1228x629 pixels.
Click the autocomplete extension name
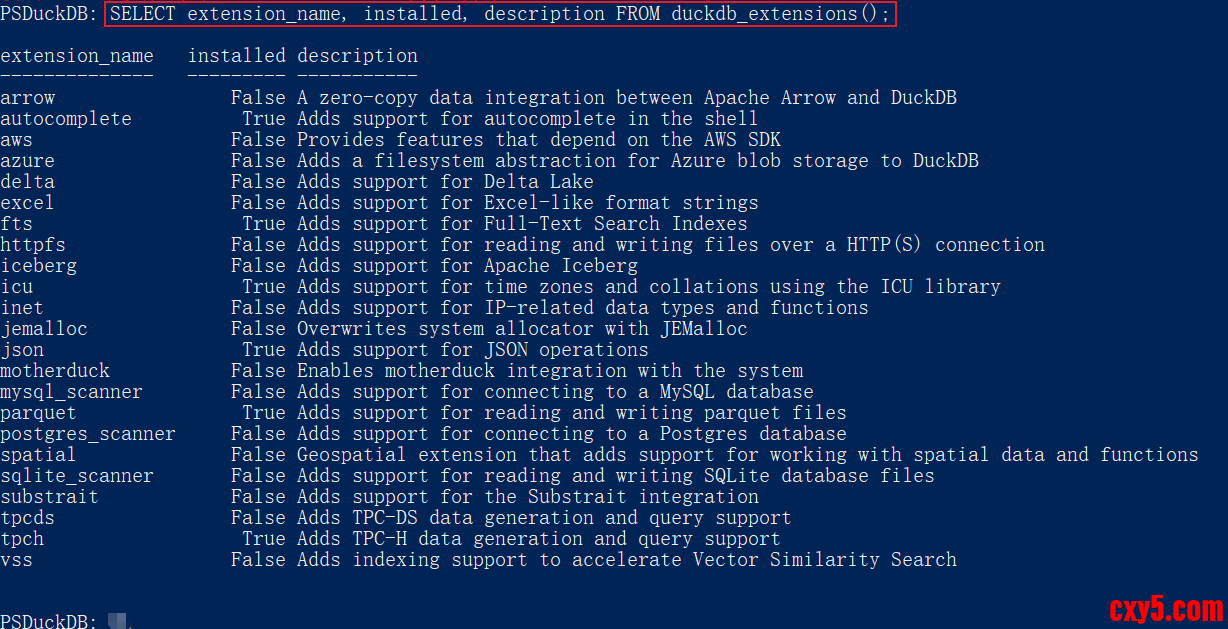point(66,119)
